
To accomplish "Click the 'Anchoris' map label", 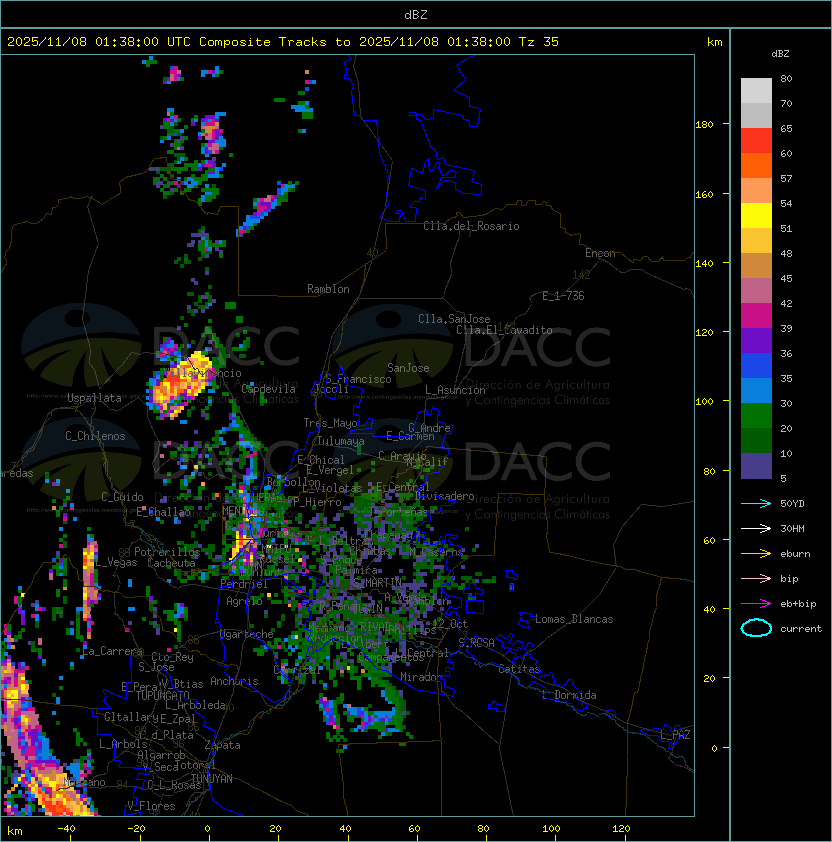I will pyautogui.click(x=234, y=681).
